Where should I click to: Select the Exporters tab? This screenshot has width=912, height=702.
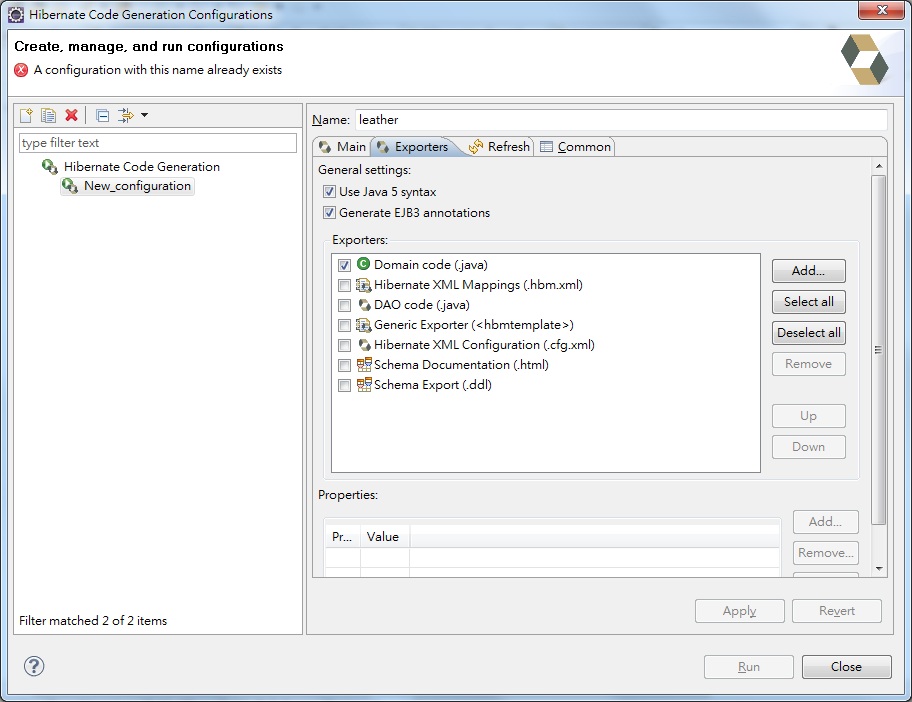point(413,147)
